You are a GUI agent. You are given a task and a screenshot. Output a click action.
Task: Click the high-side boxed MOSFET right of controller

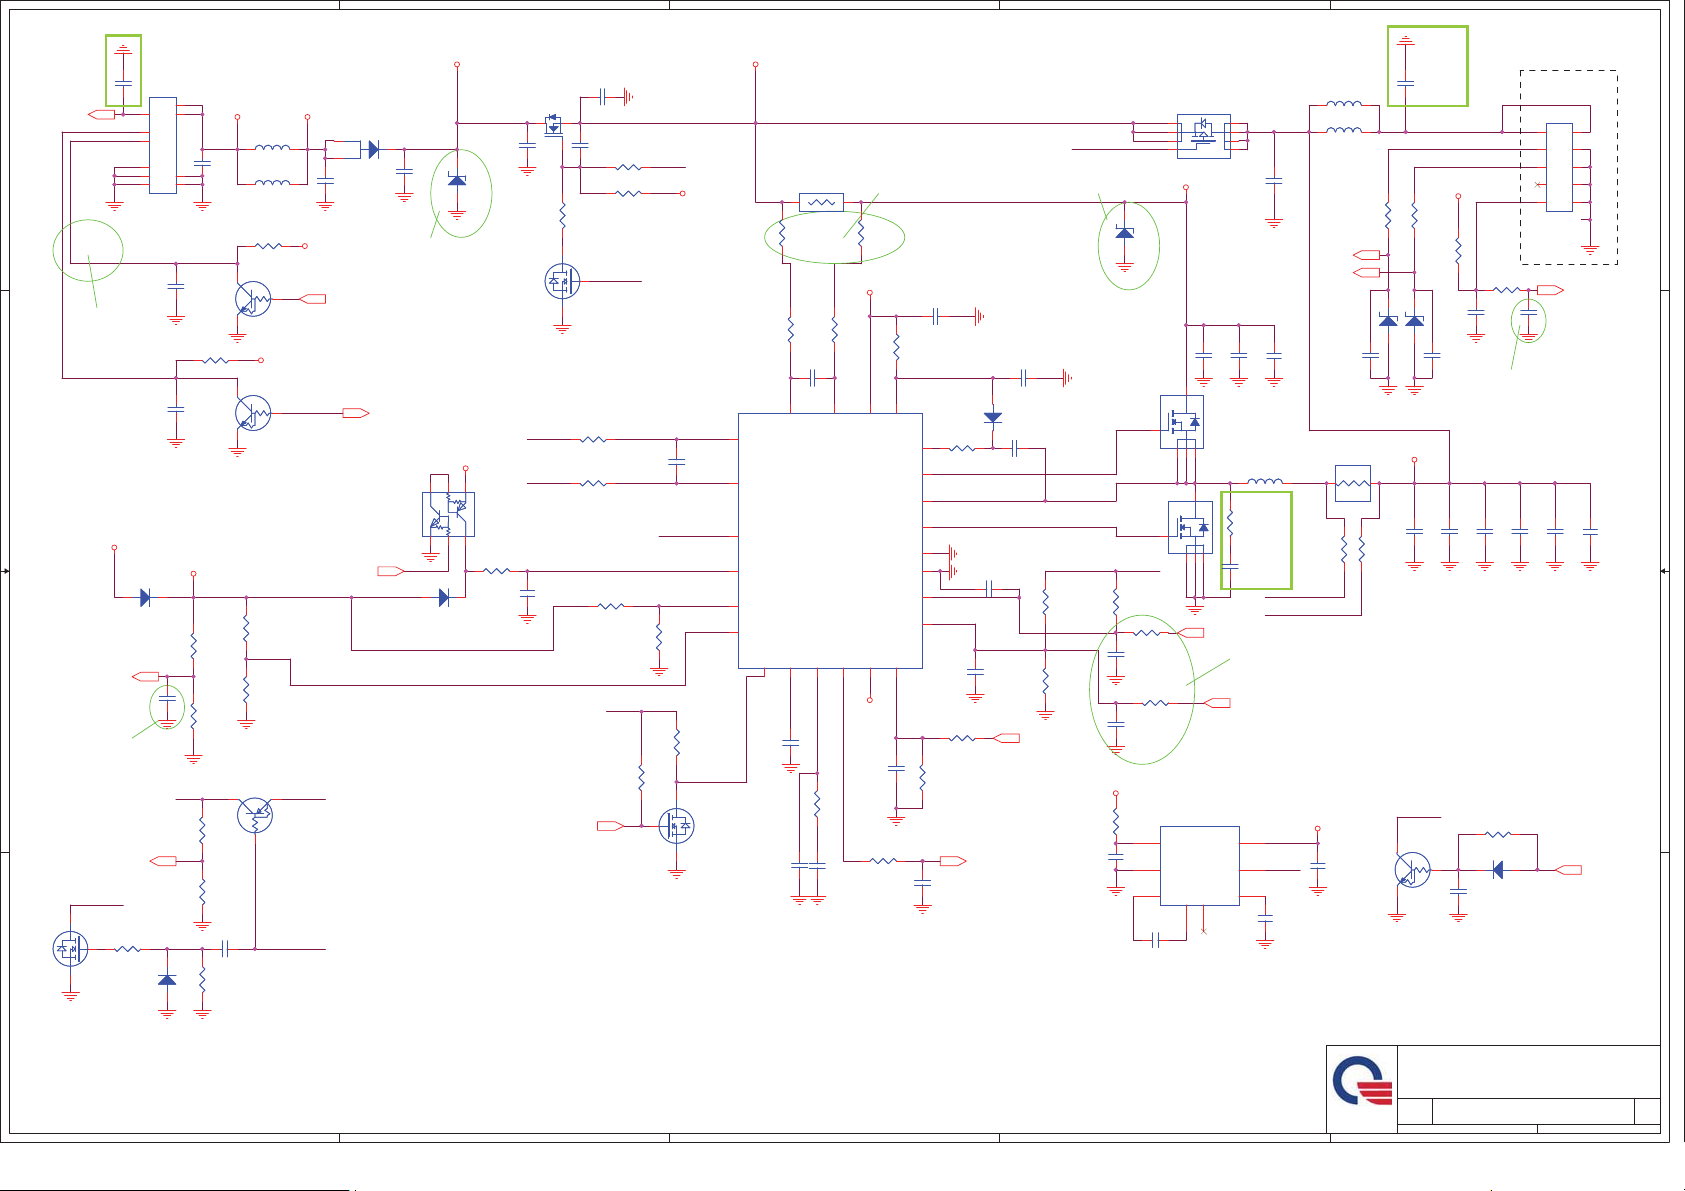(1182, 422)
